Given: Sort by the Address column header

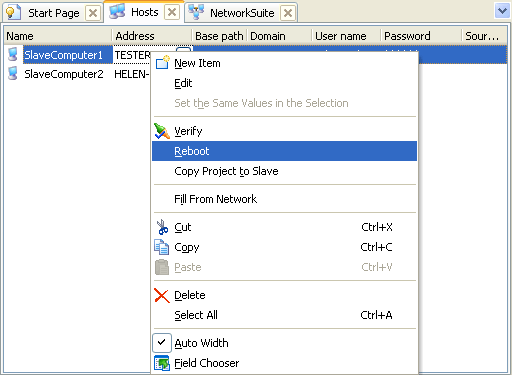Looking at the screenshot, I should point(152,36).
